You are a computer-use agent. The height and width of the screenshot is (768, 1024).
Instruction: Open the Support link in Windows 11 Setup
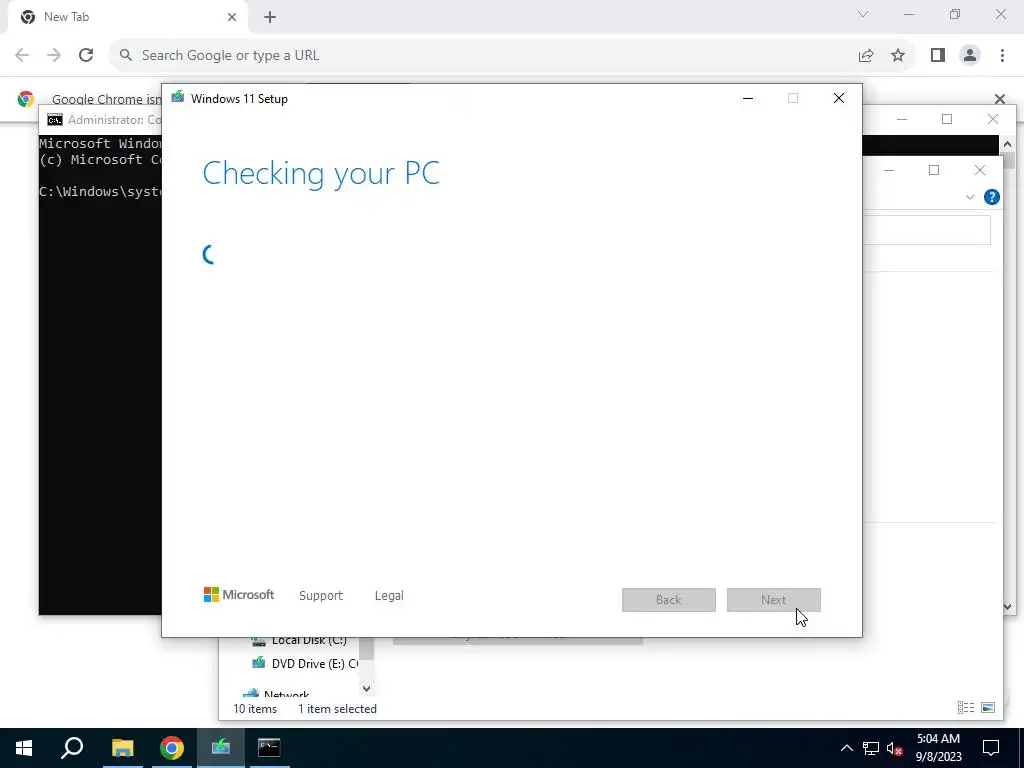[321, 596]
